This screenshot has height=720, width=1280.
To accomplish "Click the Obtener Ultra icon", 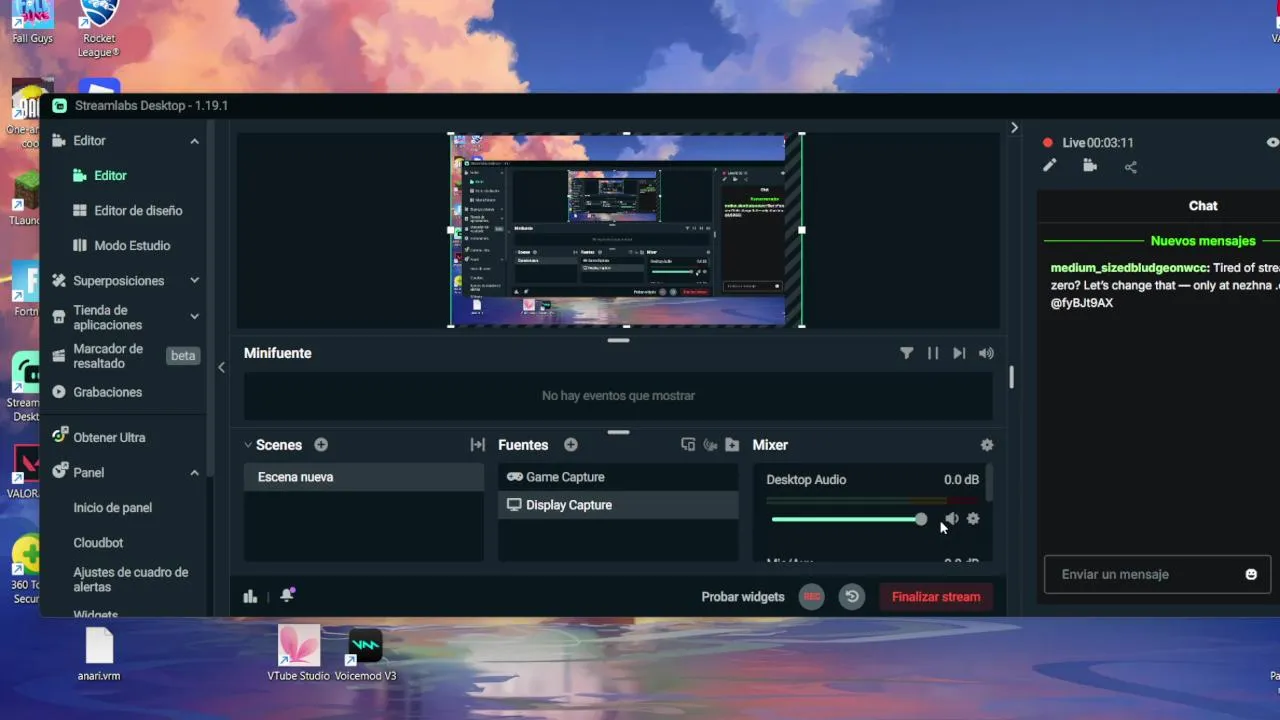I will (59, 437).
